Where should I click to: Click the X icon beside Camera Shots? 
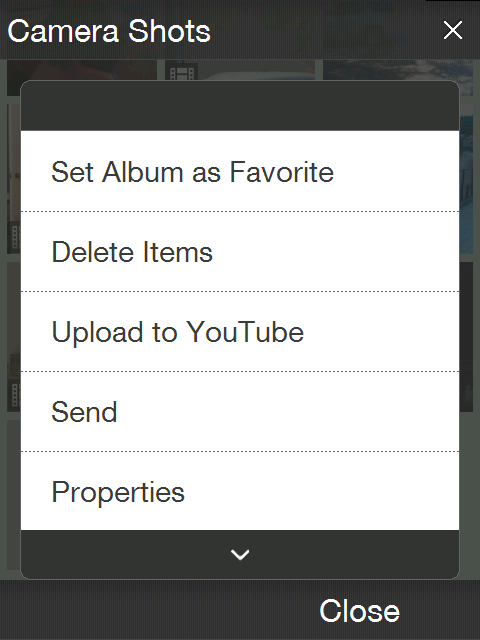(453, 31)
